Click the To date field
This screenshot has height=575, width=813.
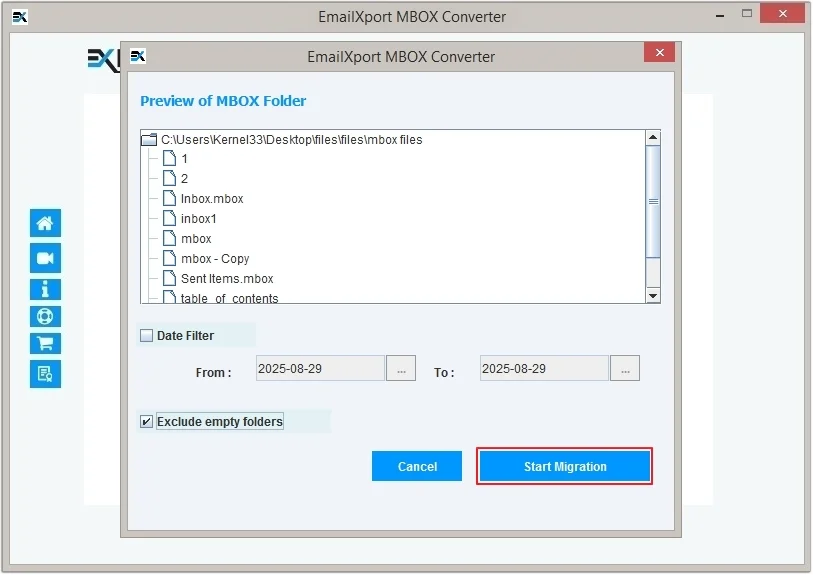544,368
